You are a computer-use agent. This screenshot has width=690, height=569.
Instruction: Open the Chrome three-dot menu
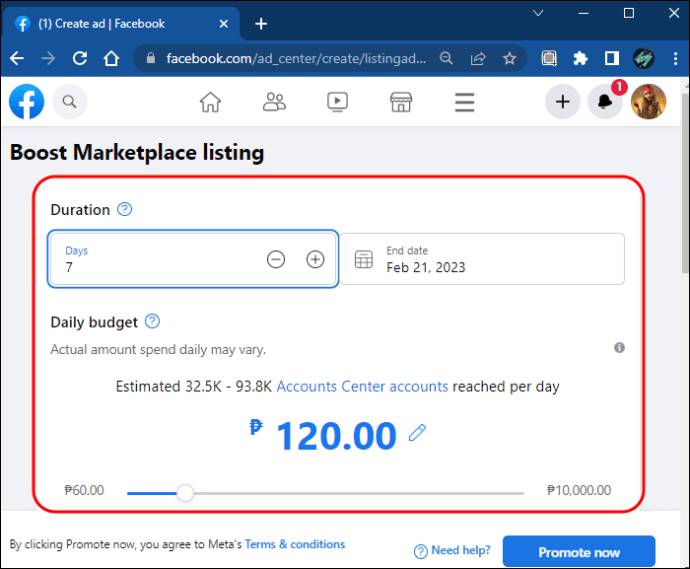pos(675,58)
